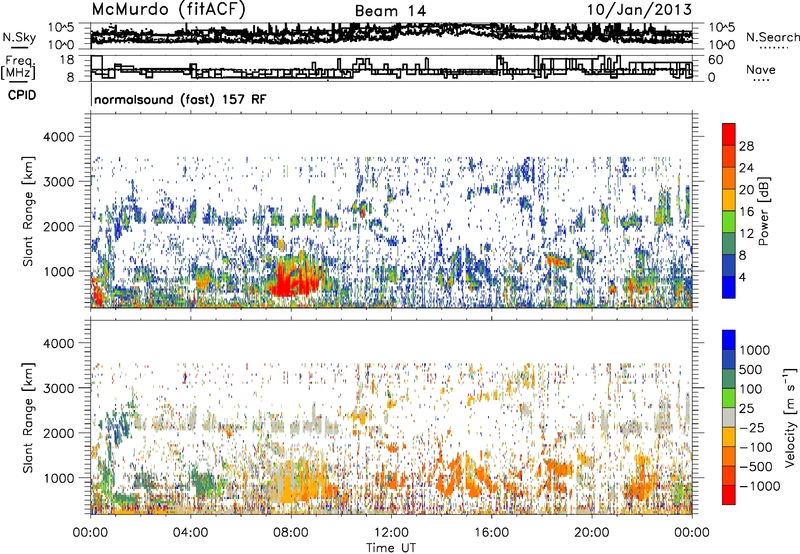Click the power panel Slant Range label
This screenshot has width=800, height=554.
28,211
